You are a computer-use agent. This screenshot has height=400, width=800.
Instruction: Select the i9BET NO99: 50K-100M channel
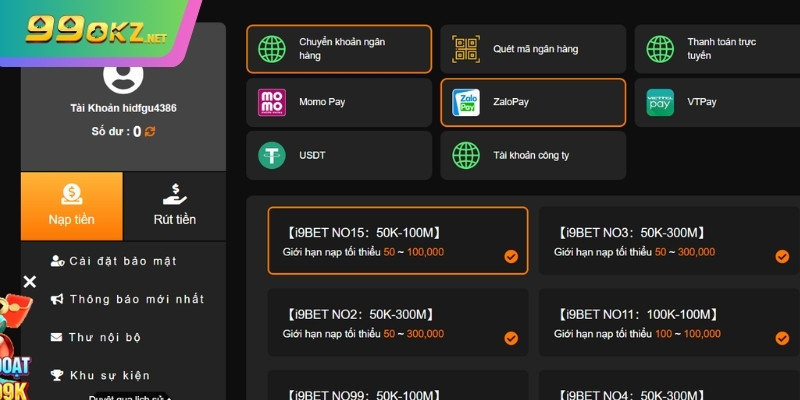[x=398, y=385]
